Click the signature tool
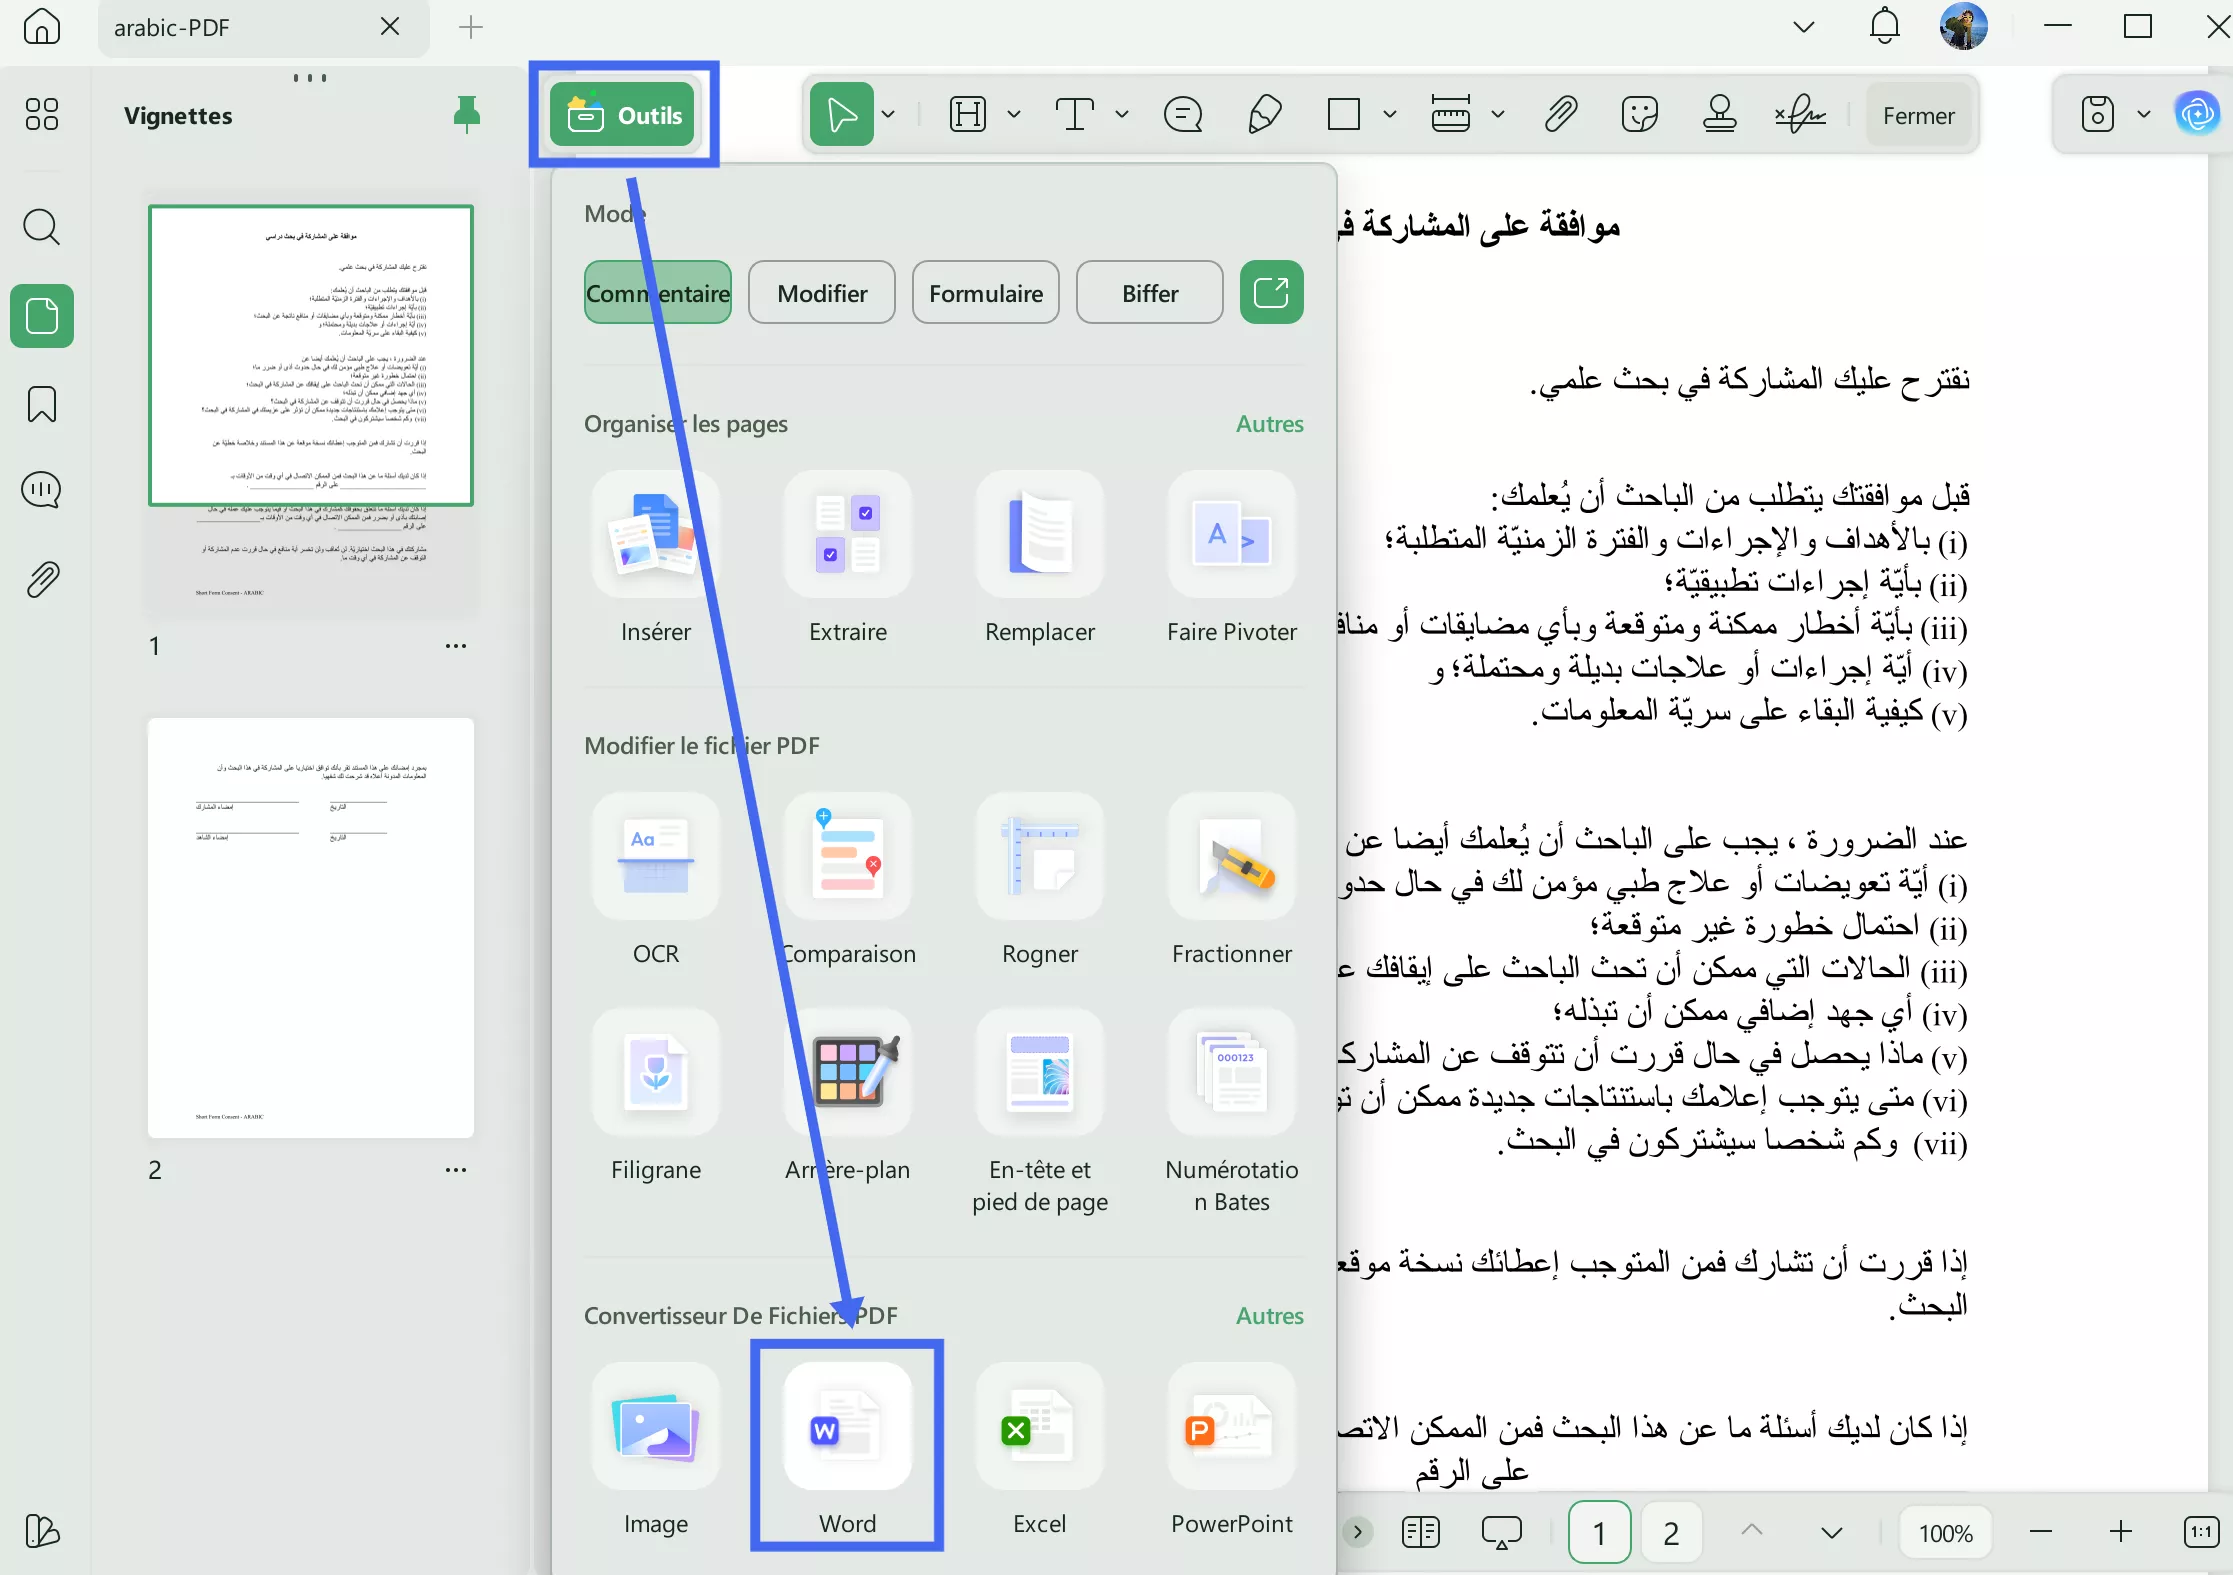 tap(1800, 113)
